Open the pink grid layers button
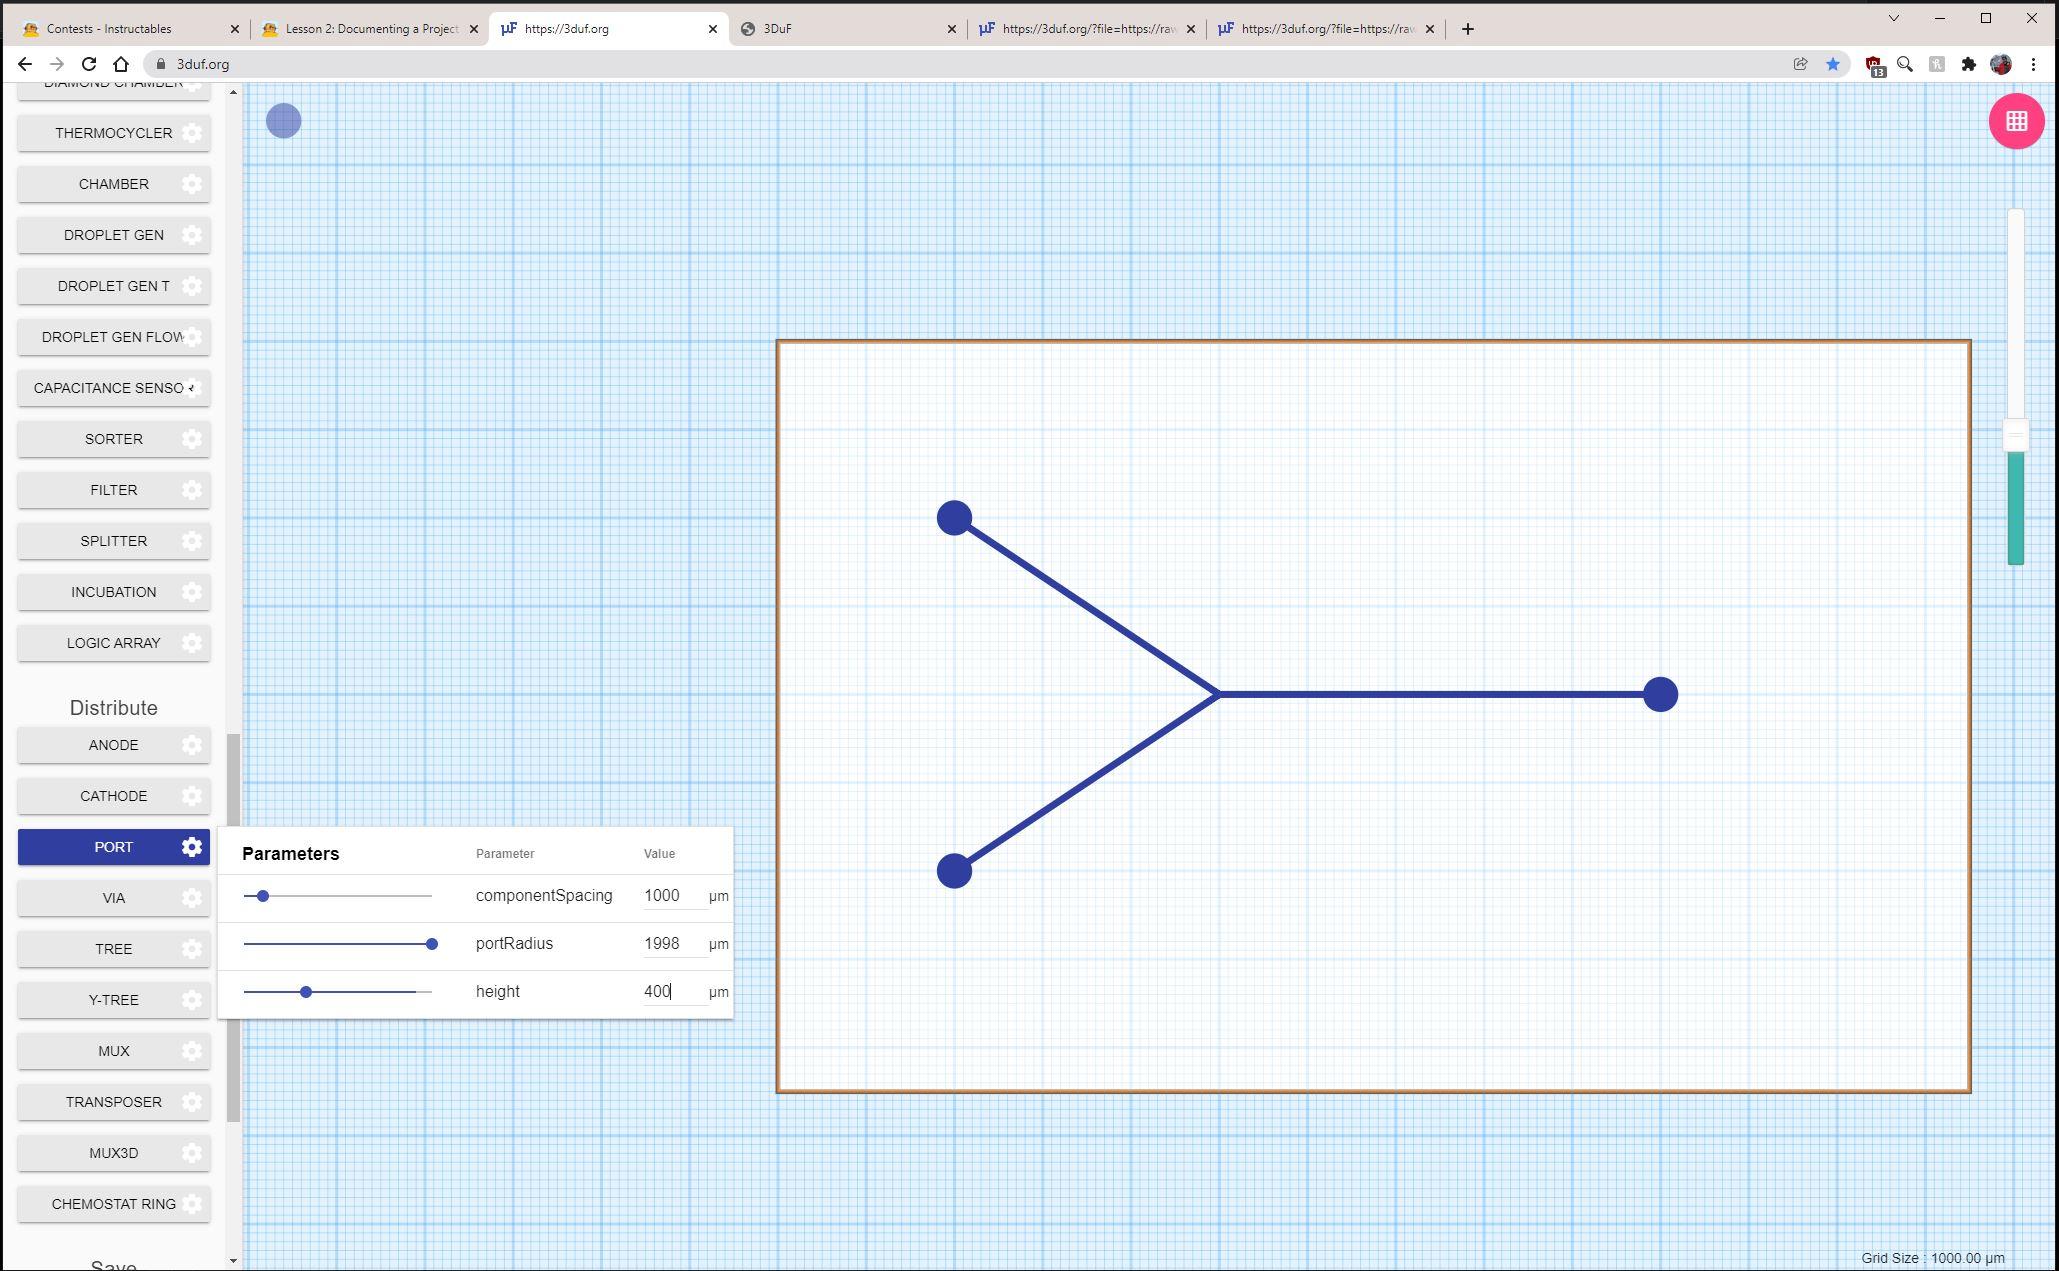The image size is (2059, 1271). point(2015,121)
